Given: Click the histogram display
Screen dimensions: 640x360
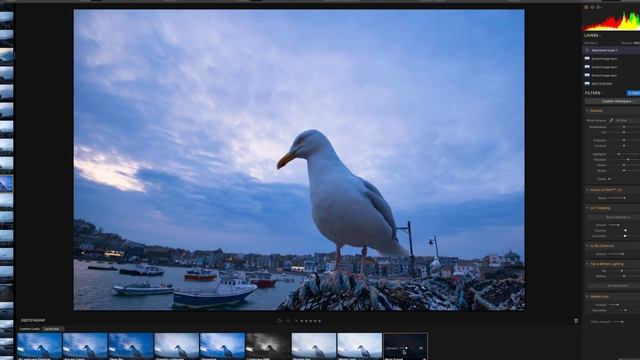Looking at the screenshot, I should [611, 21].
